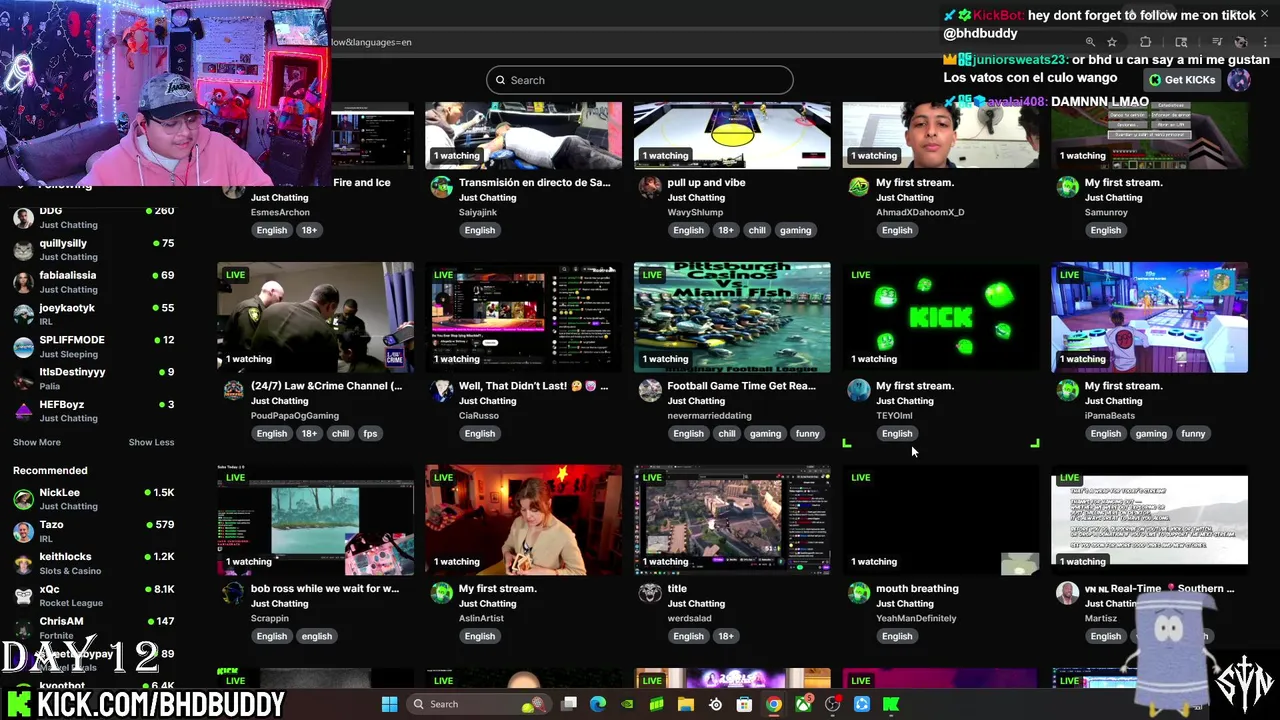Open werdsalad's channel avatar

[x=650, y=593]
